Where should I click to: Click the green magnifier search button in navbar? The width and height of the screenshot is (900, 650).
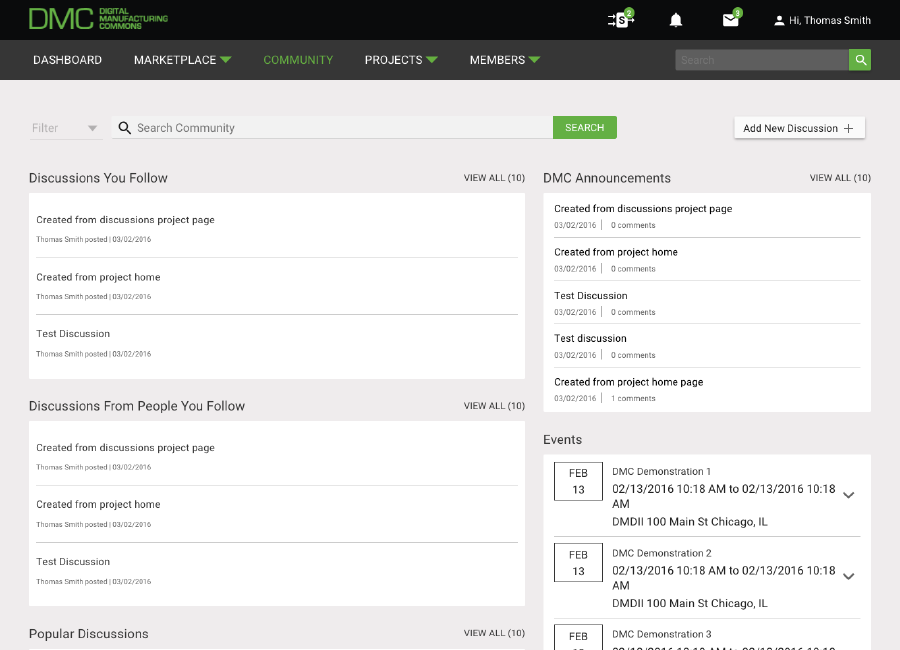[x=860, y=60]
